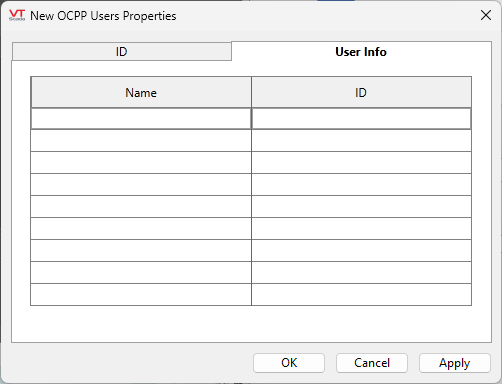Screen dimensions: 502x384
Task: Click the Name column header
Action: point(141,92)
